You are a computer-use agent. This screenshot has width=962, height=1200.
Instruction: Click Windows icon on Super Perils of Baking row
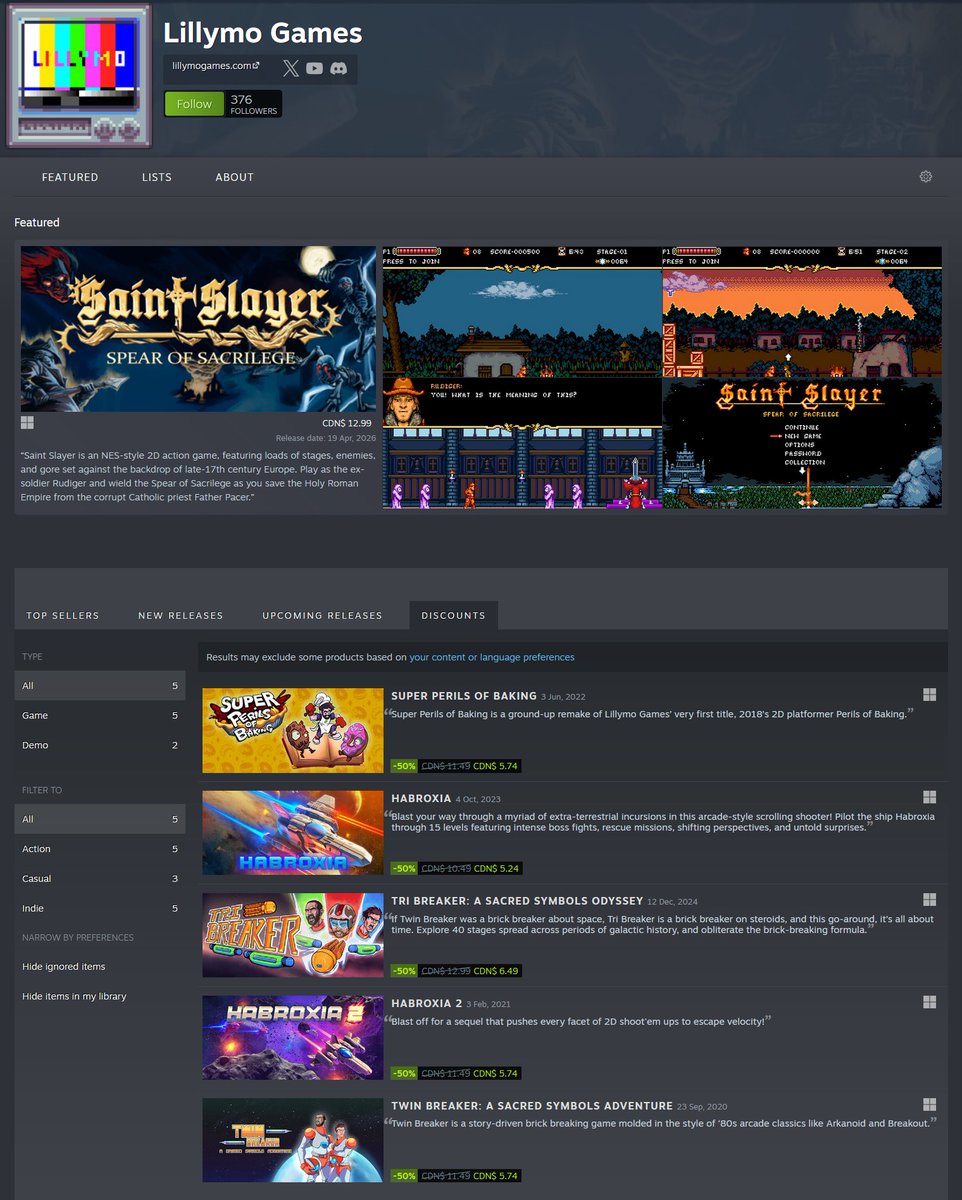tap(929, 695)
